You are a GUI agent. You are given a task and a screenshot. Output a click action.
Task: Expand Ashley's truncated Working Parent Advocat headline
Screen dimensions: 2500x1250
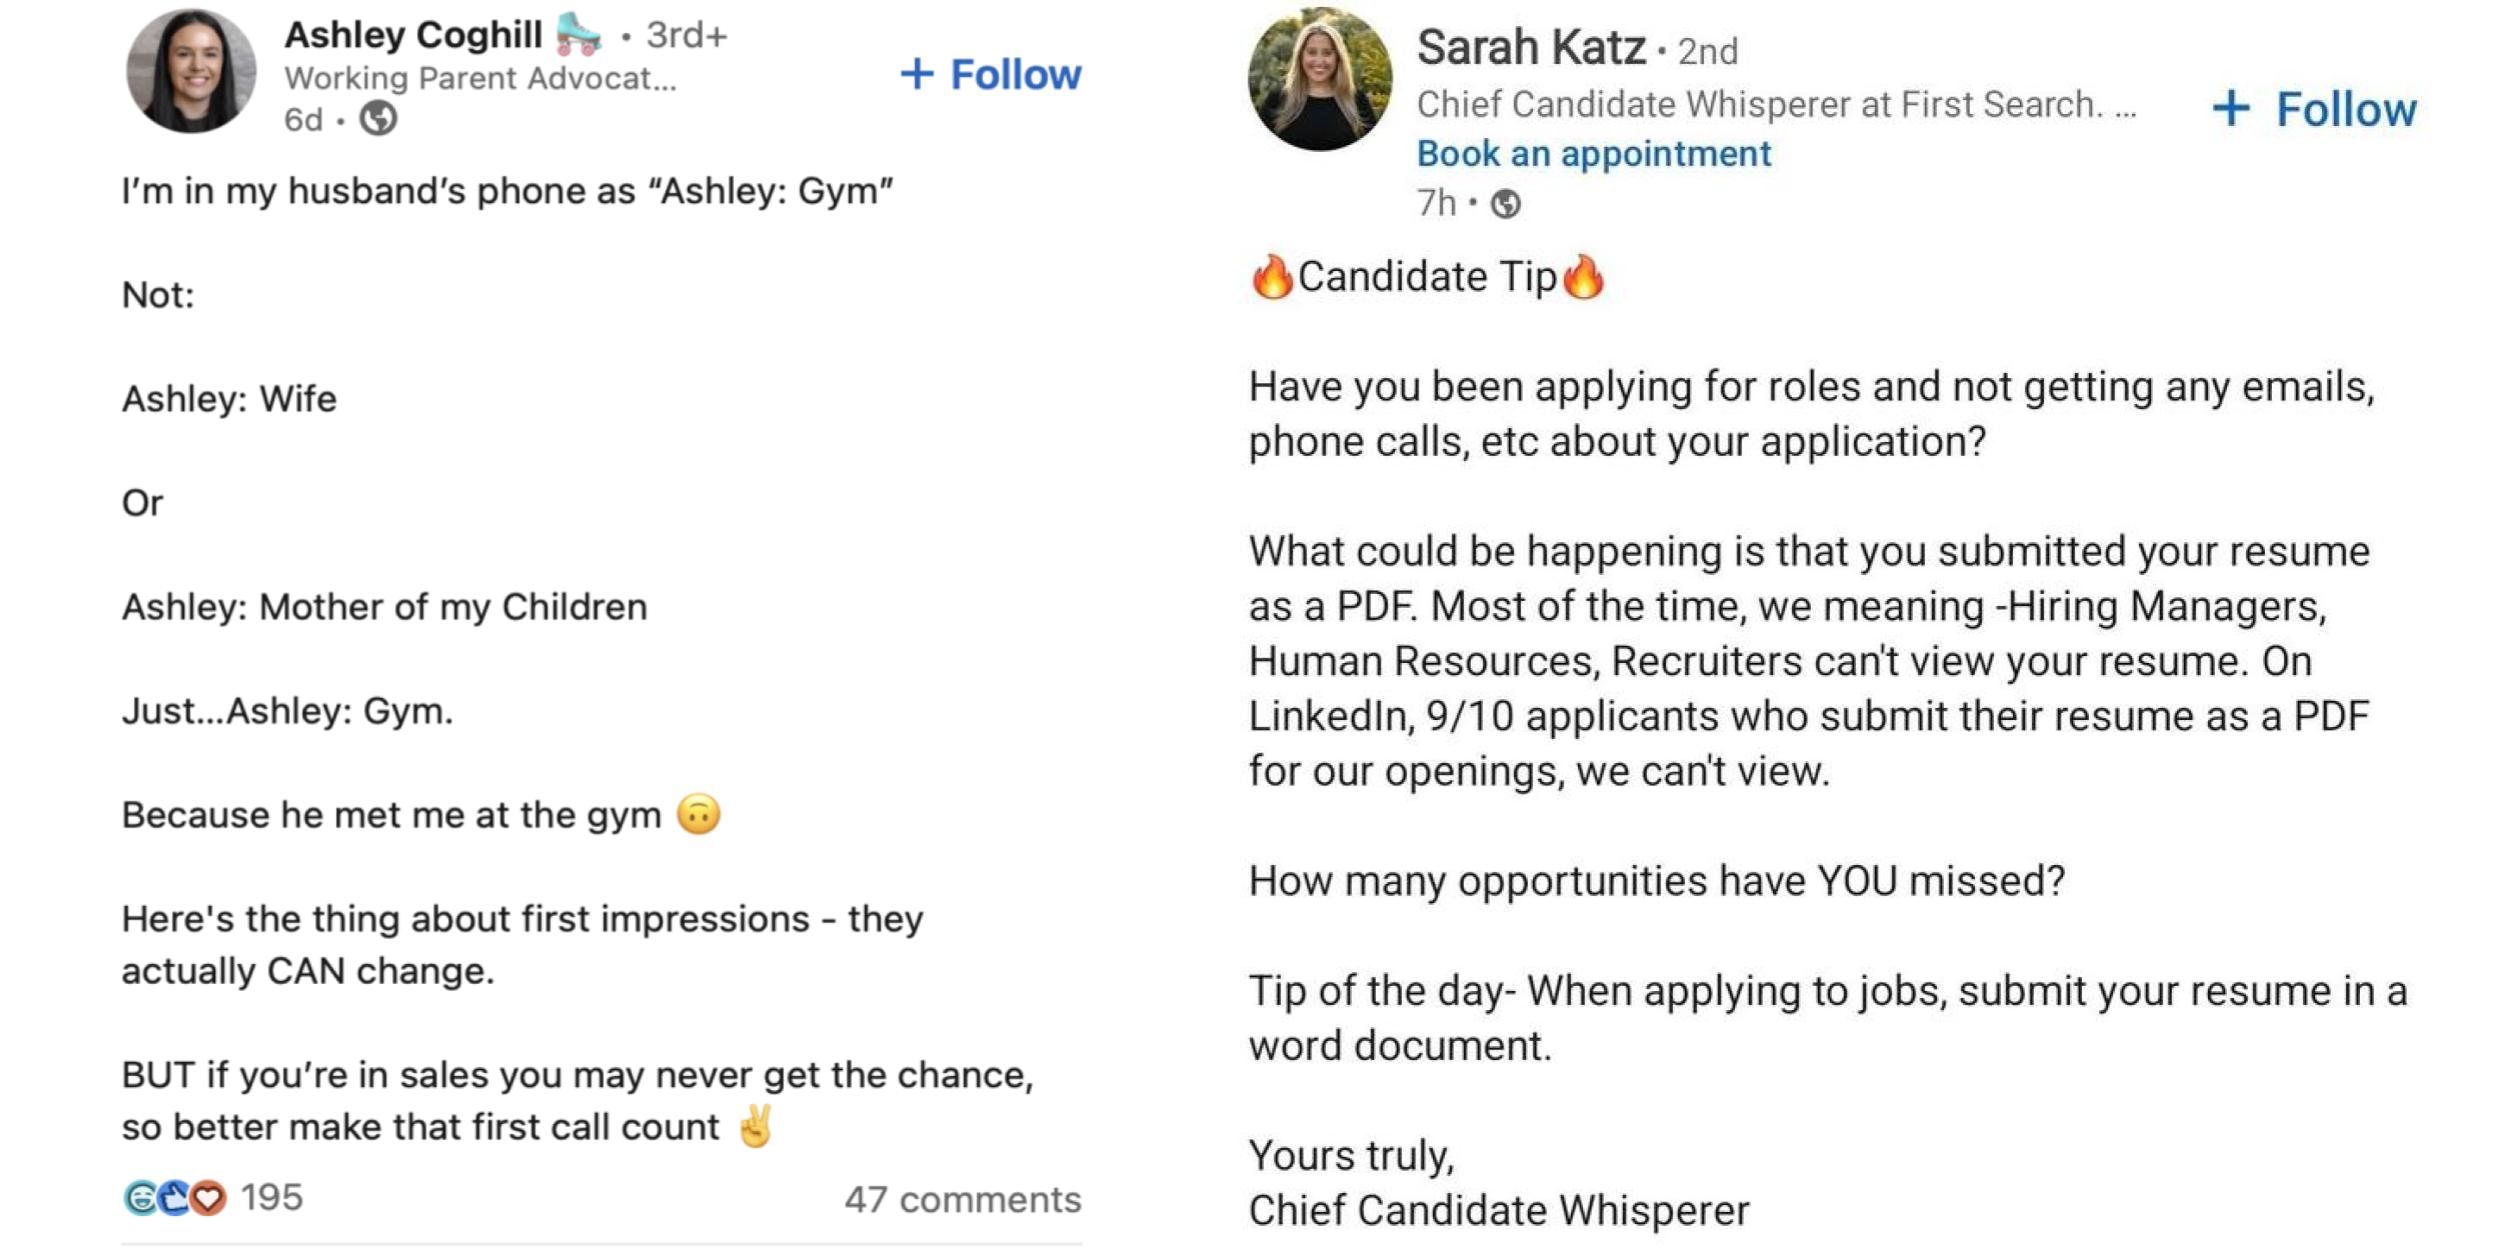tap(476, 79)
